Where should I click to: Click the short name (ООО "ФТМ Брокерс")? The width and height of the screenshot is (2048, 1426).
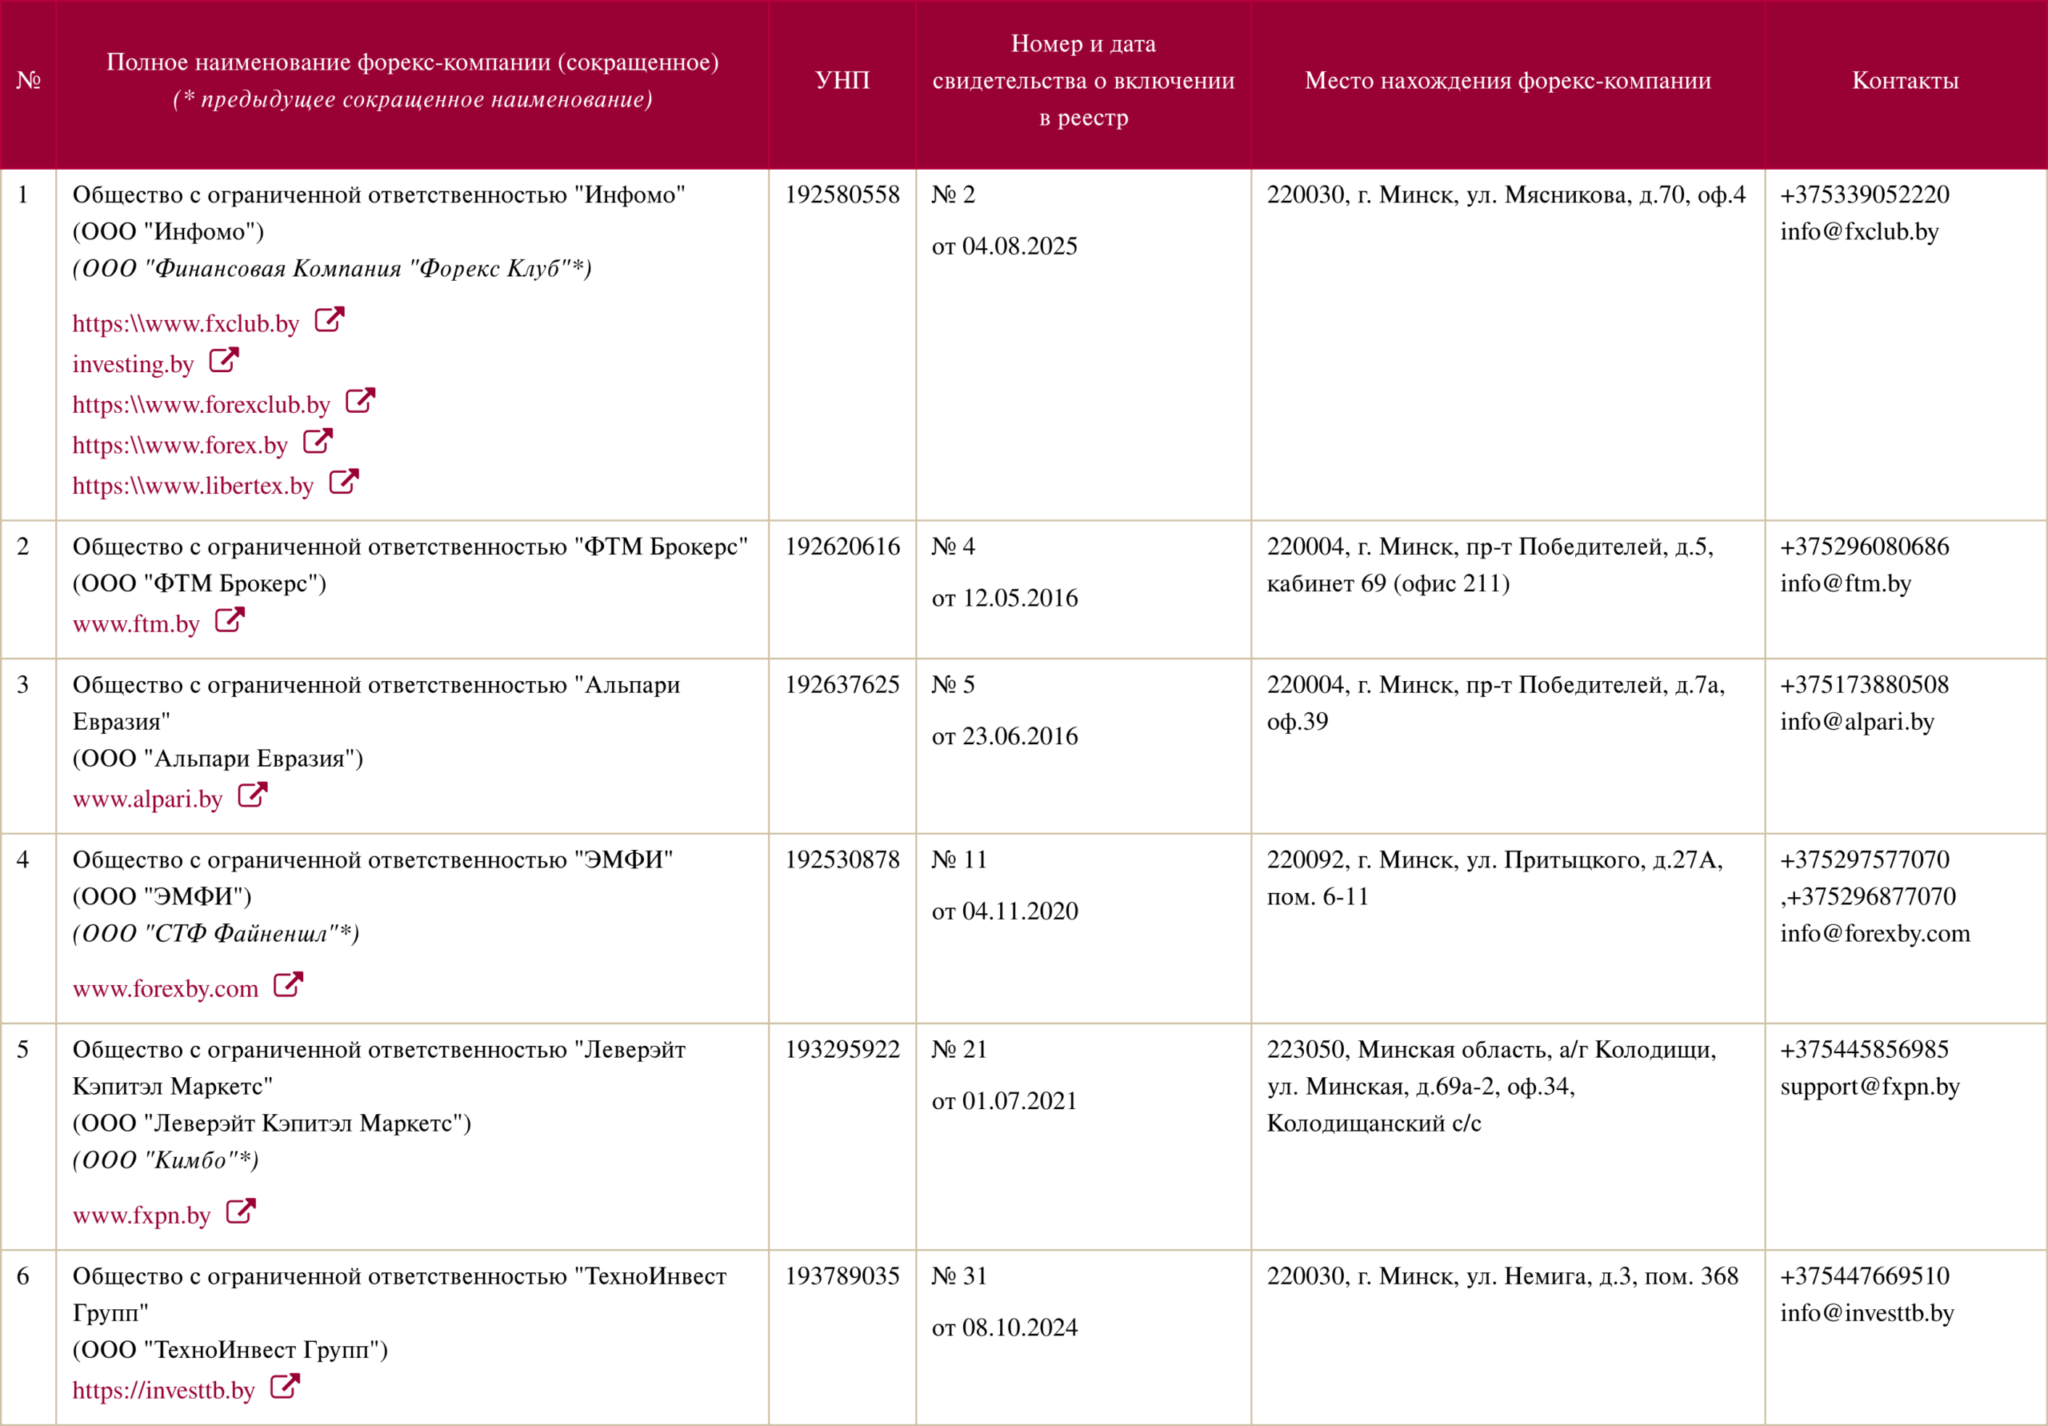click(x=199, y=584)
